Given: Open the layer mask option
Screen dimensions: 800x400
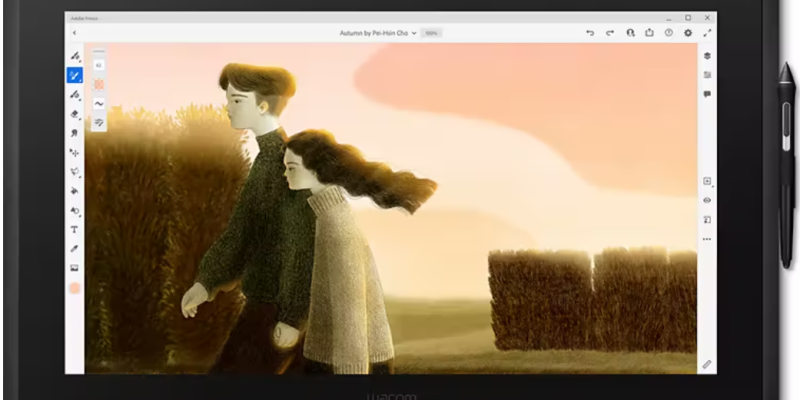Looking at the screenshot, I should [x=707, y=220].
